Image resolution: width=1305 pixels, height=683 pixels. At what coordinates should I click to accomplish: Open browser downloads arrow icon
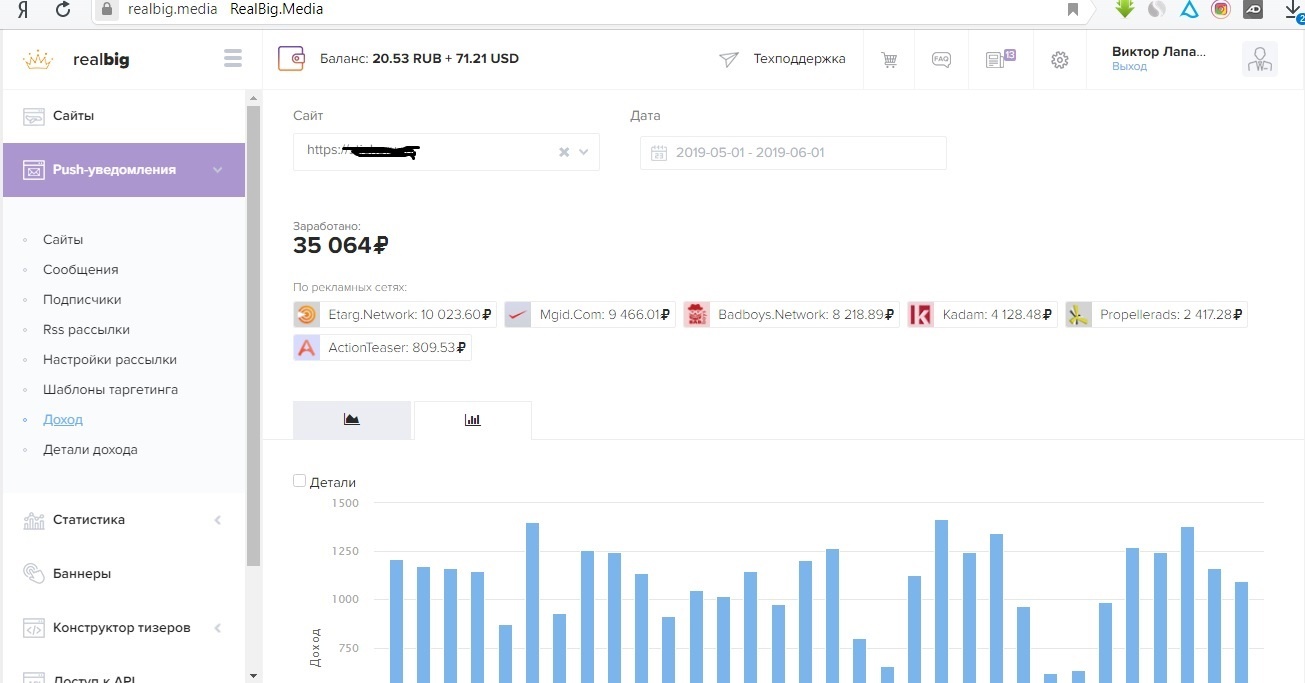coord(1293,10)
